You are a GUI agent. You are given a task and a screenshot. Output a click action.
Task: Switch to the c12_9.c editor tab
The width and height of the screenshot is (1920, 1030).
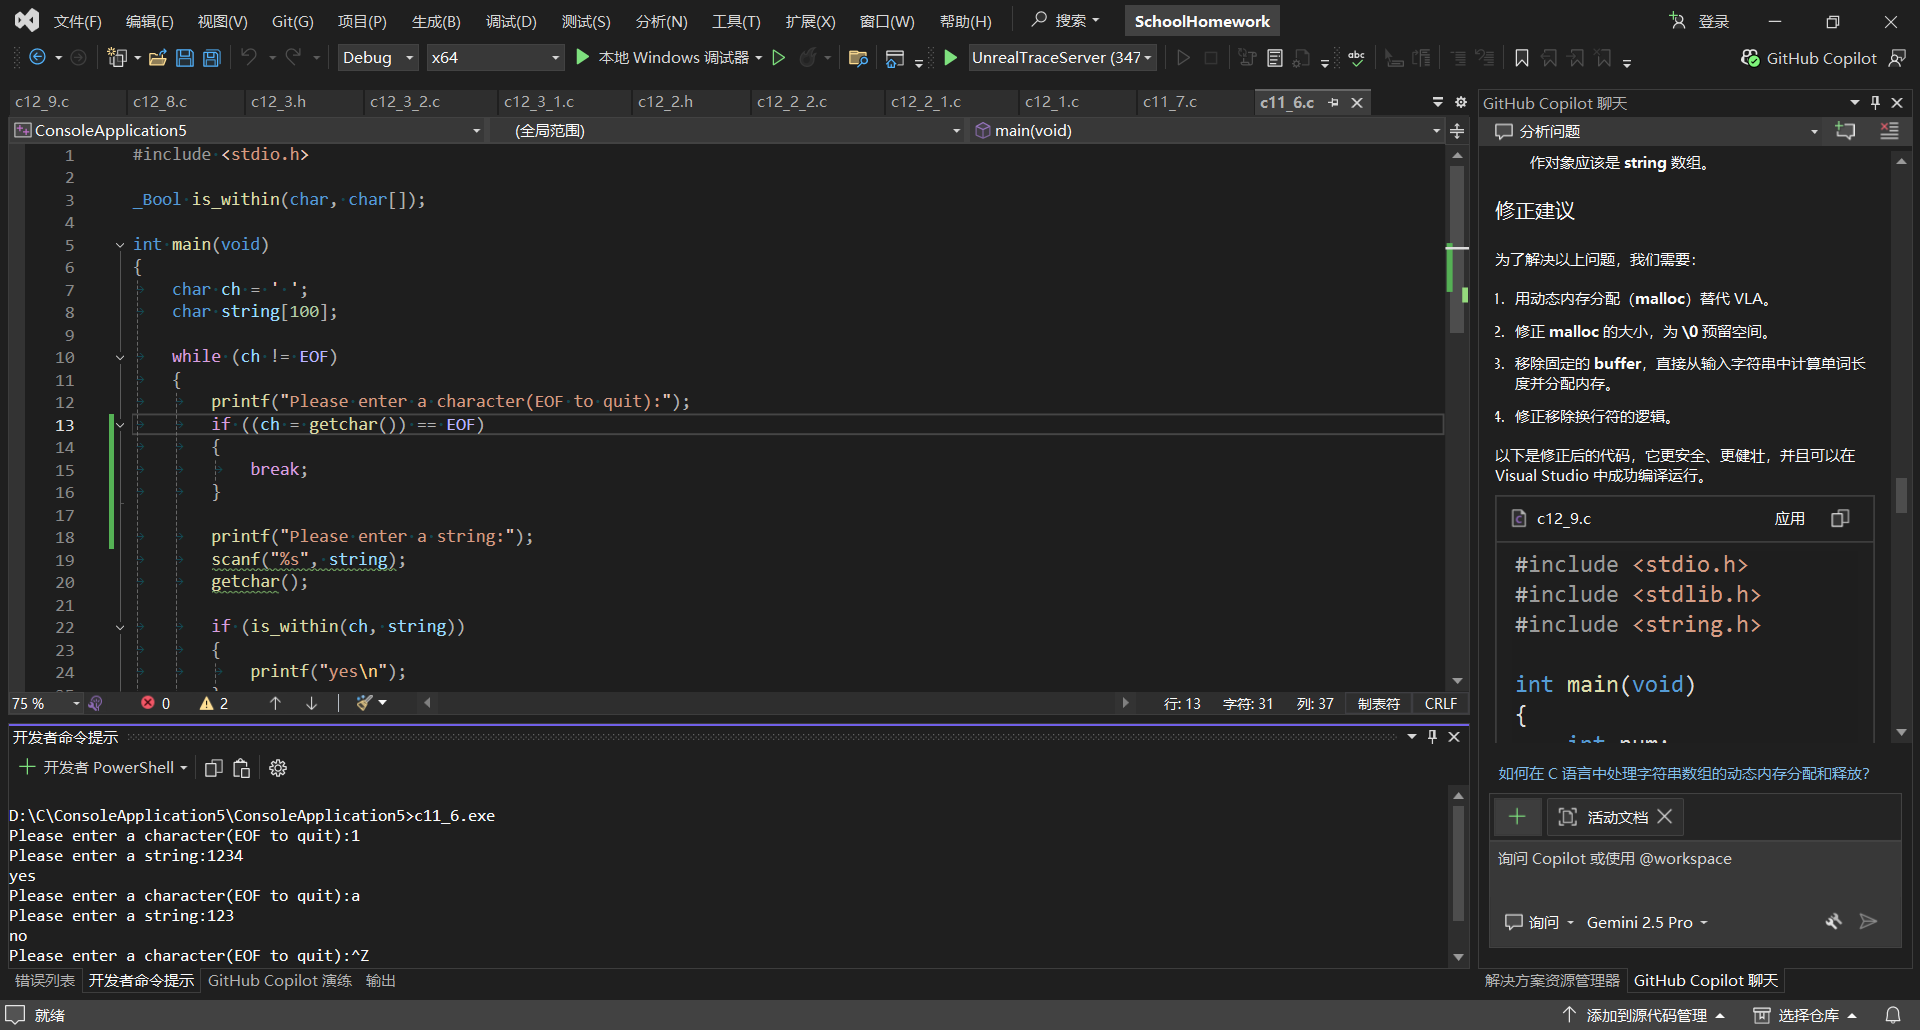(x=42, y=102)
